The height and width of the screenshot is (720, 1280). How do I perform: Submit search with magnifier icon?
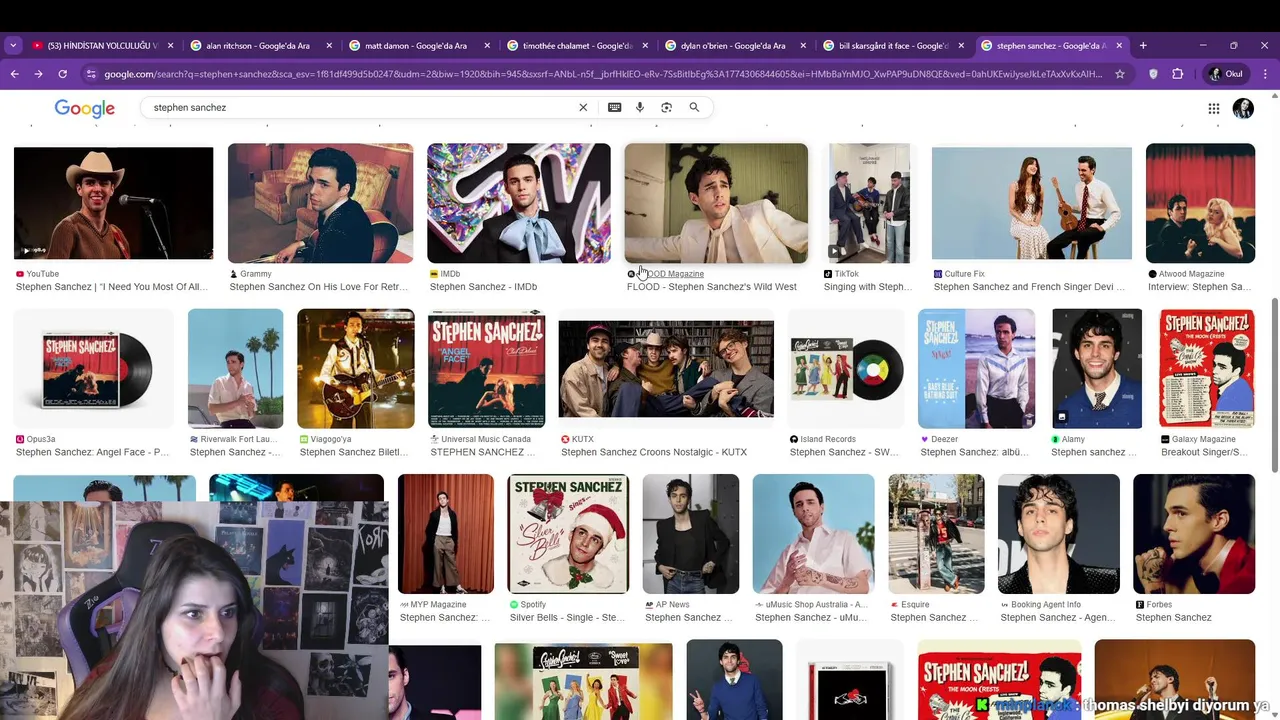(694, 107)
